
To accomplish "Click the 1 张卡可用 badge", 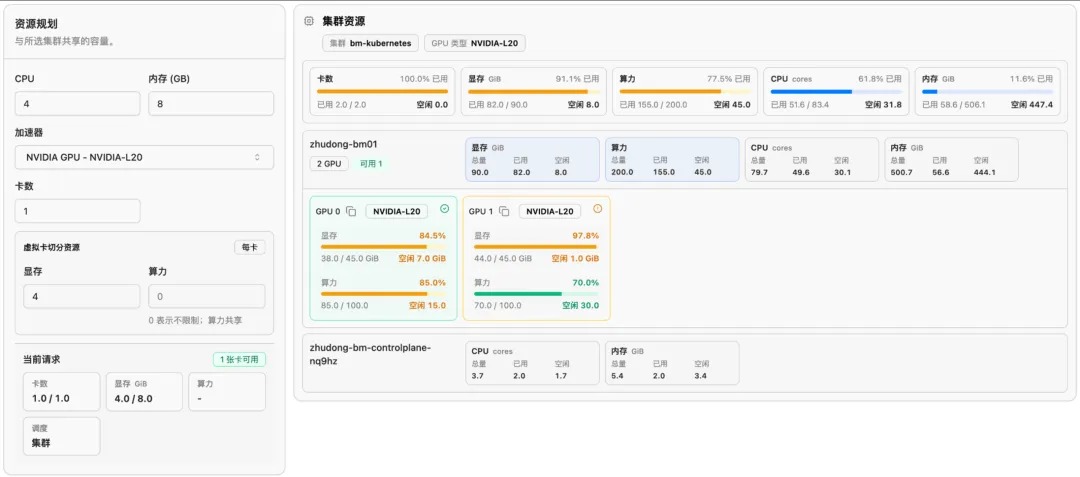I will tap(239, 359).
